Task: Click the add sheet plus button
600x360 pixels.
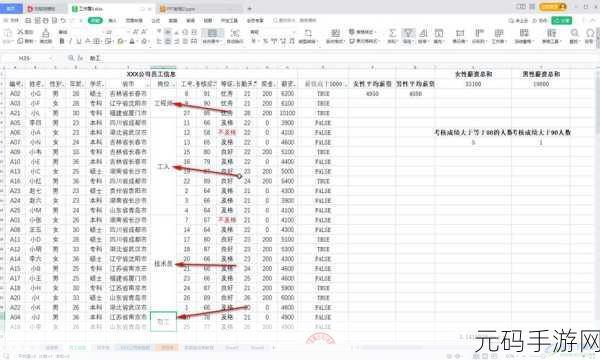Action: pyautogui.click(x=274, y=348)
